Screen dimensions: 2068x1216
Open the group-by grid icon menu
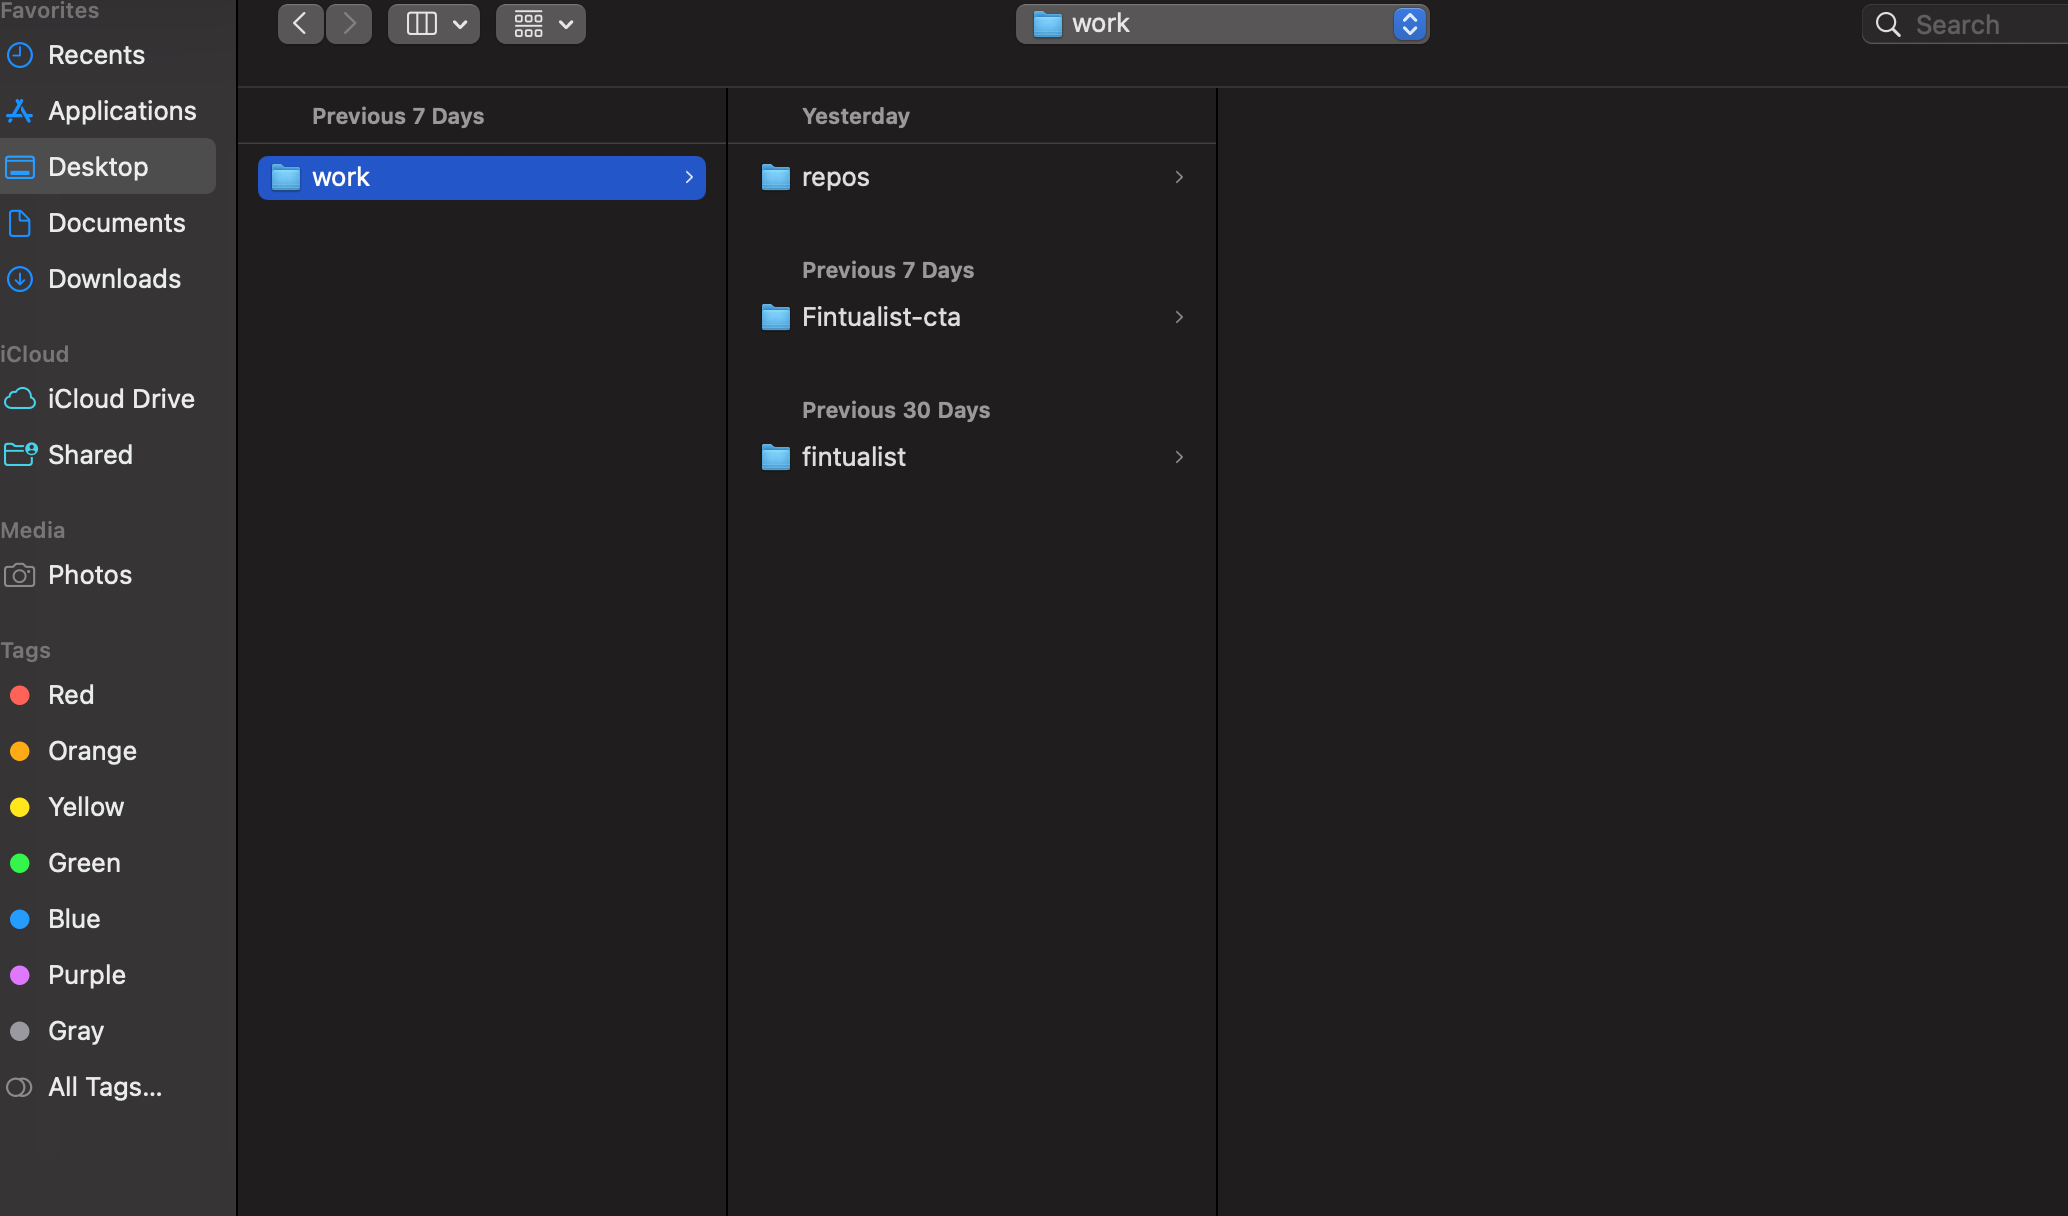click(540, 24)
